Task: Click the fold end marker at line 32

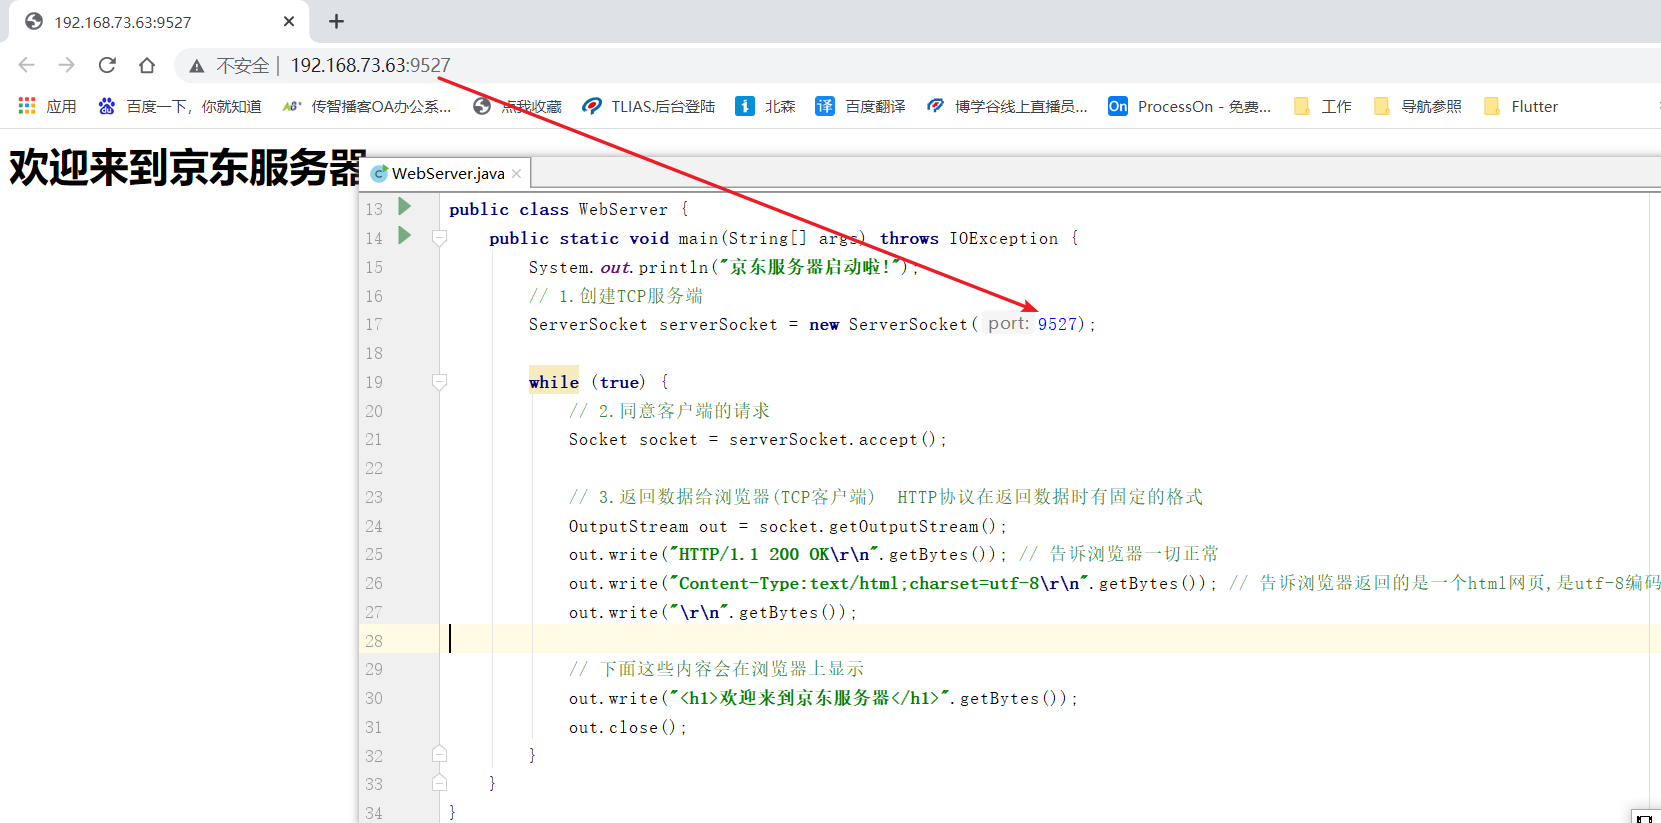Action: pyautogui.click(x=439, y=754)
